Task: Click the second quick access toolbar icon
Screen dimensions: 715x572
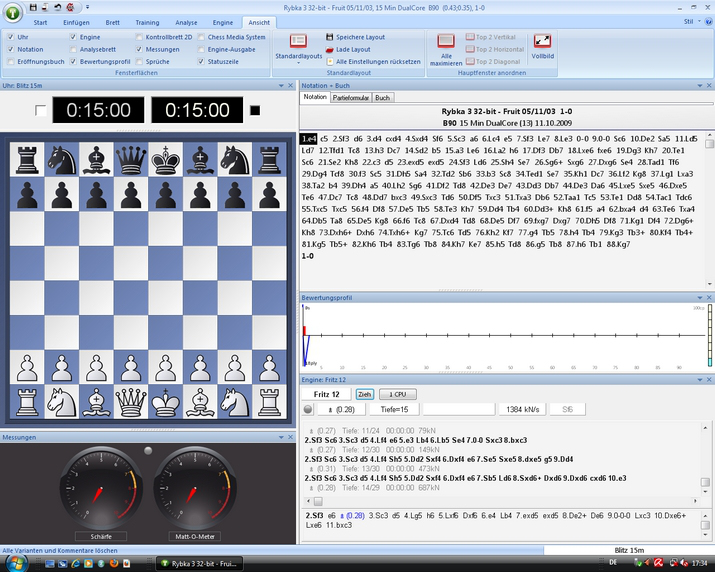Action: [45, 7]
